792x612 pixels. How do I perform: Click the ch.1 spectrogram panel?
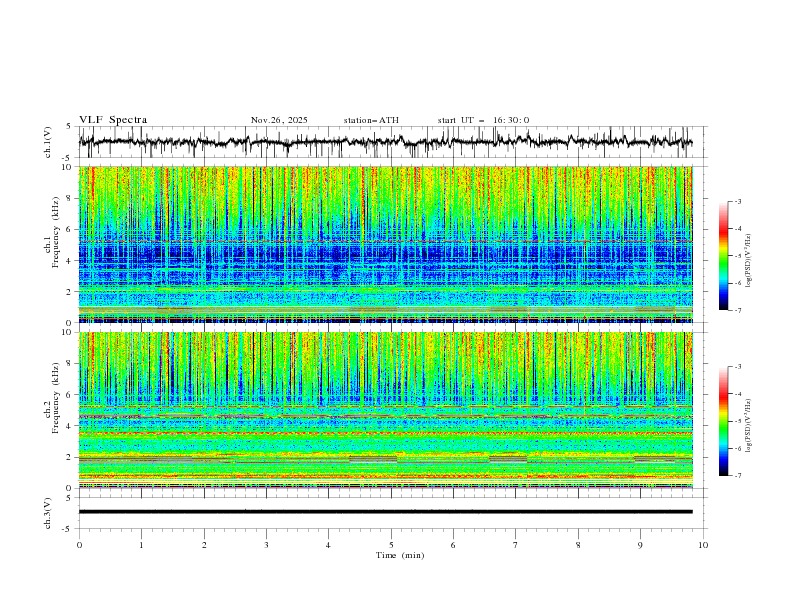[385, 244]
